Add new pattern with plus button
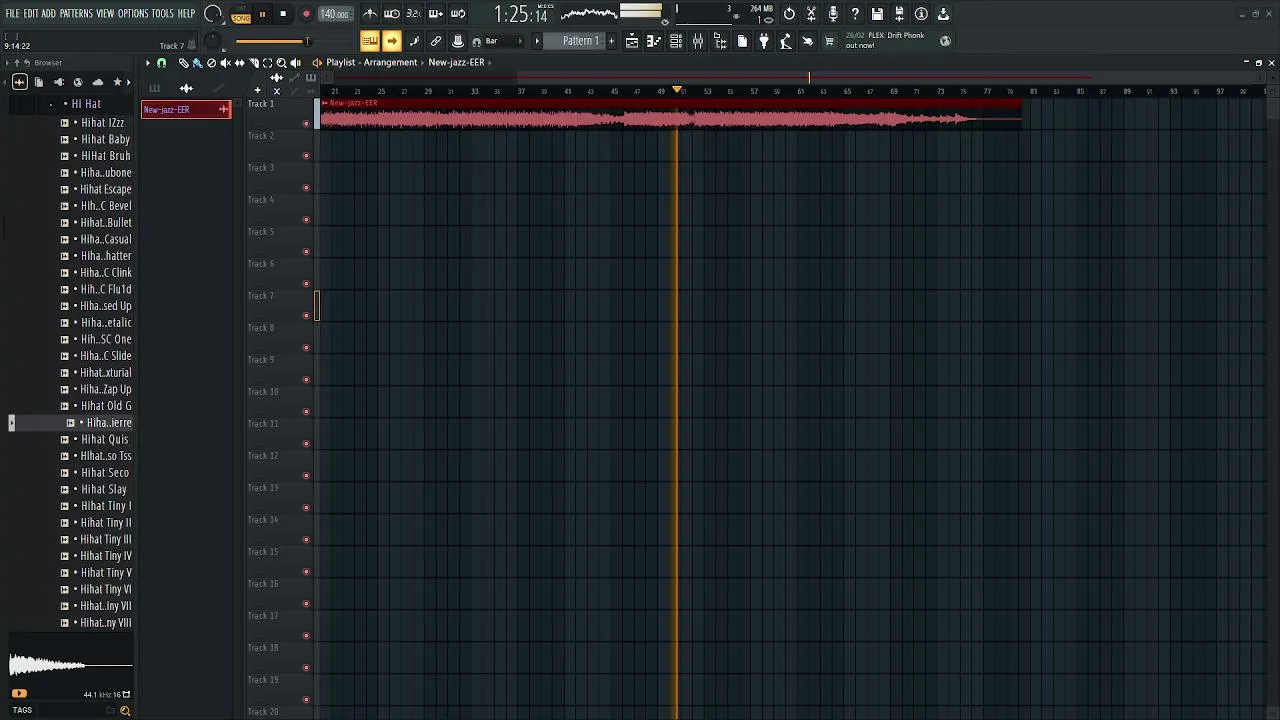Viewport: 1280px width, 720px height. 611,41
